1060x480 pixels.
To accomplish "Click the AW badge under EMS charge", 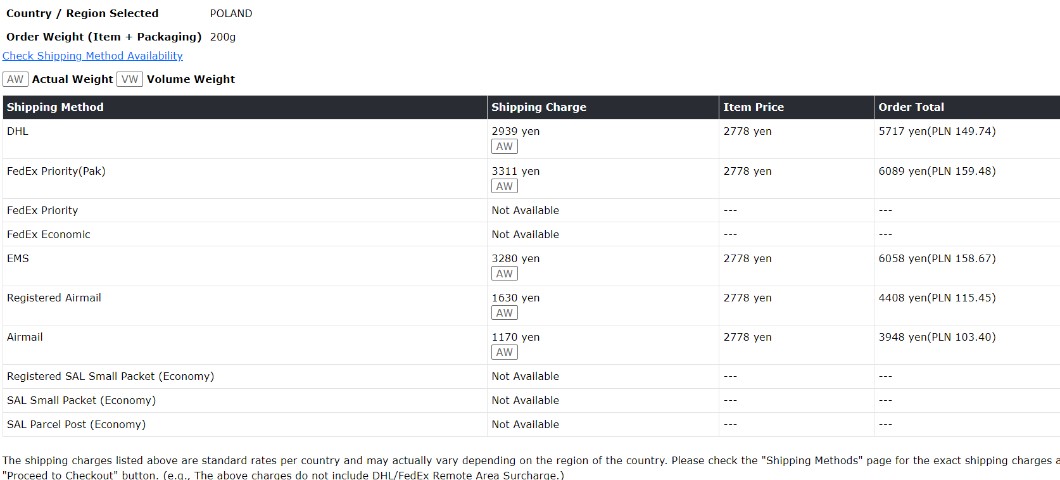I will [504, 274].
